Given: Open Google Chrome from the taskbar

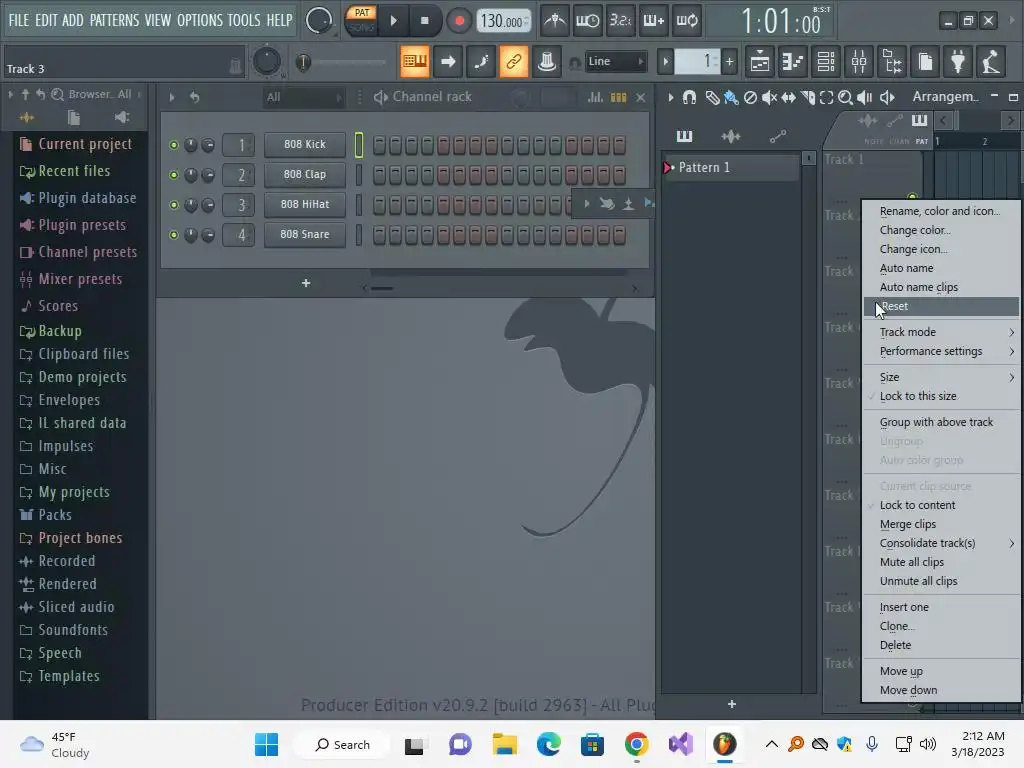Looking at the screenshot, I should [636, 744].
